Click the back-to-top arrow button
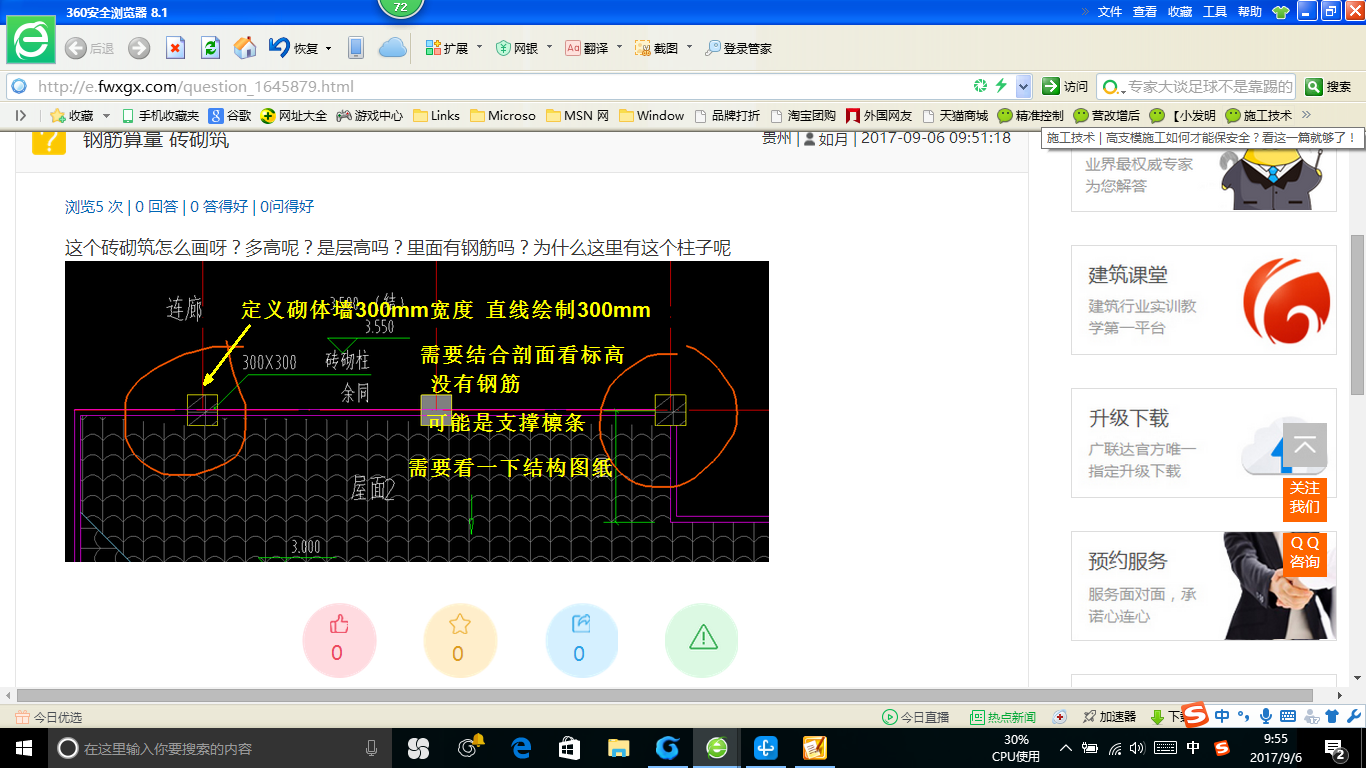This screenshot has height=768, width=1366. 1305,446
